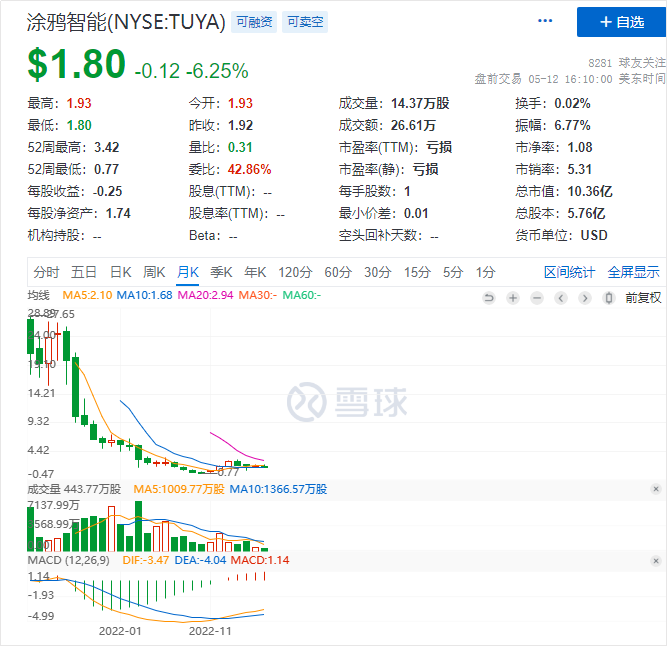Pan chart right with right arrow

click(x=585, y=298)
